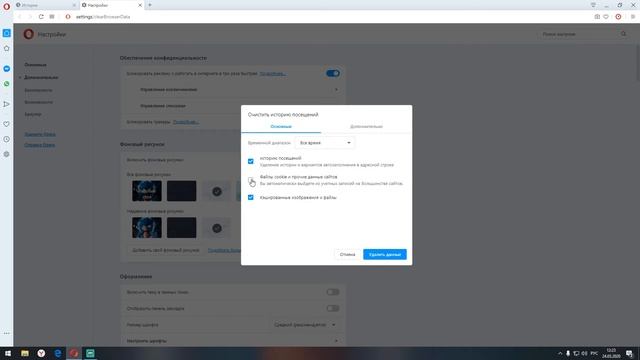Toggle the ad blocking switch

pyautogui.click(x=333, y=73)
